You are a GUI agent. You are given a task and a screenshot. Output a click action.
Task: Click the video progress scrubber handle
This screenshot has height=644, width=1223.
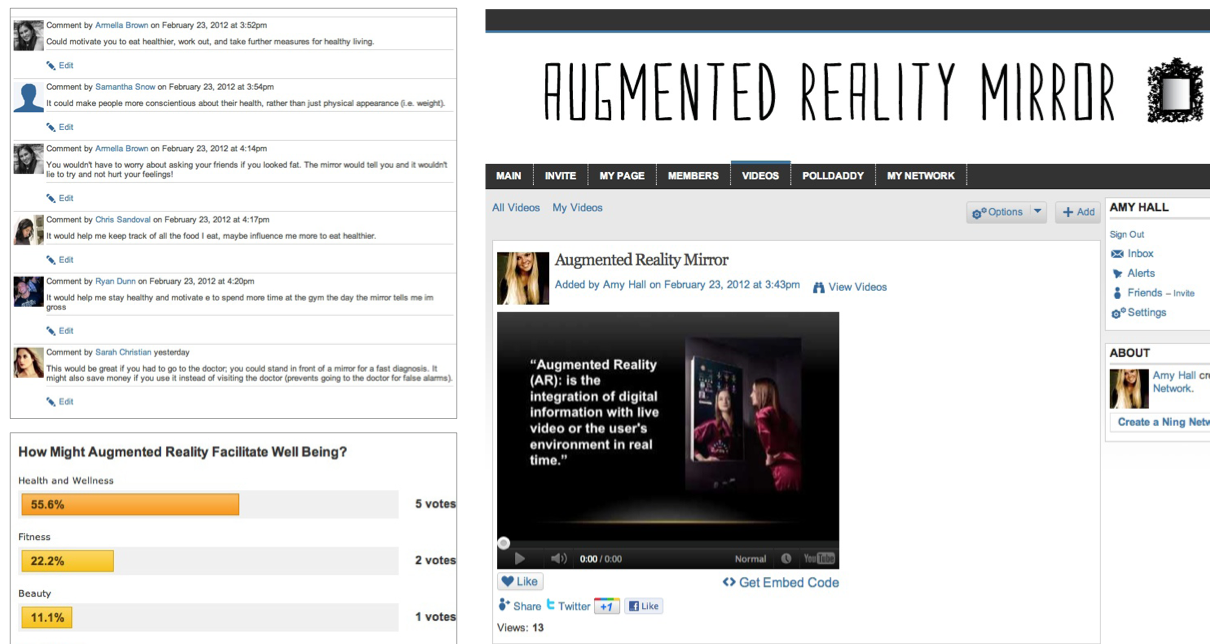click(503, 543)
